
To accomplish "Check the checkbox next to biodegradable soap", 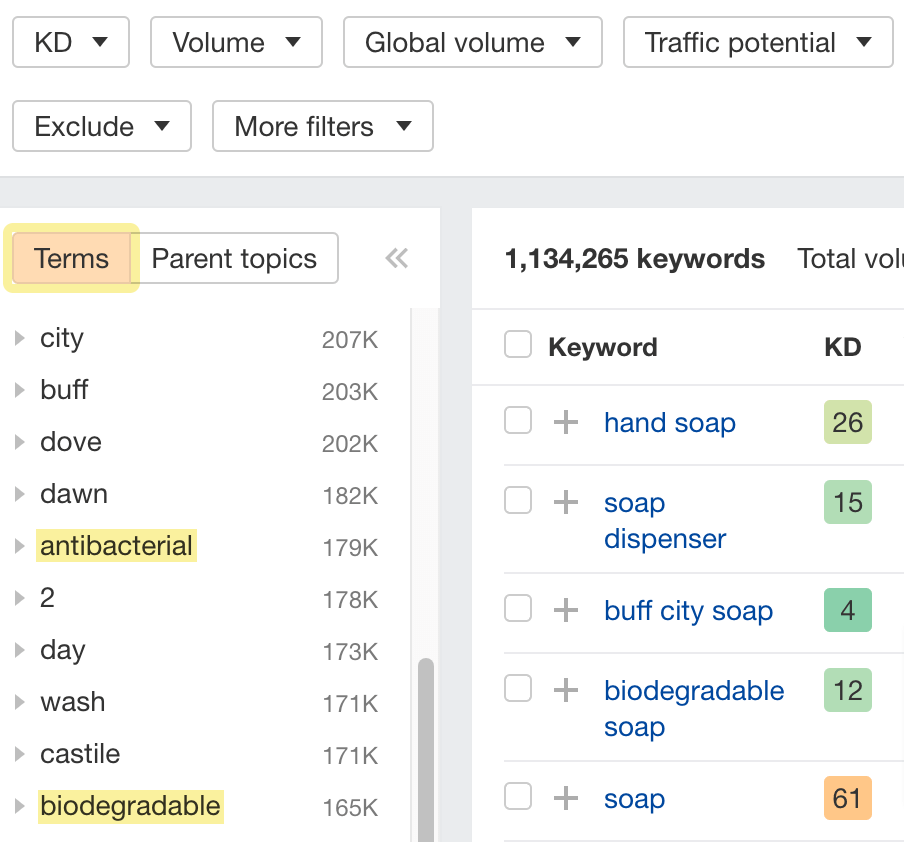I will tap(518, 690).
